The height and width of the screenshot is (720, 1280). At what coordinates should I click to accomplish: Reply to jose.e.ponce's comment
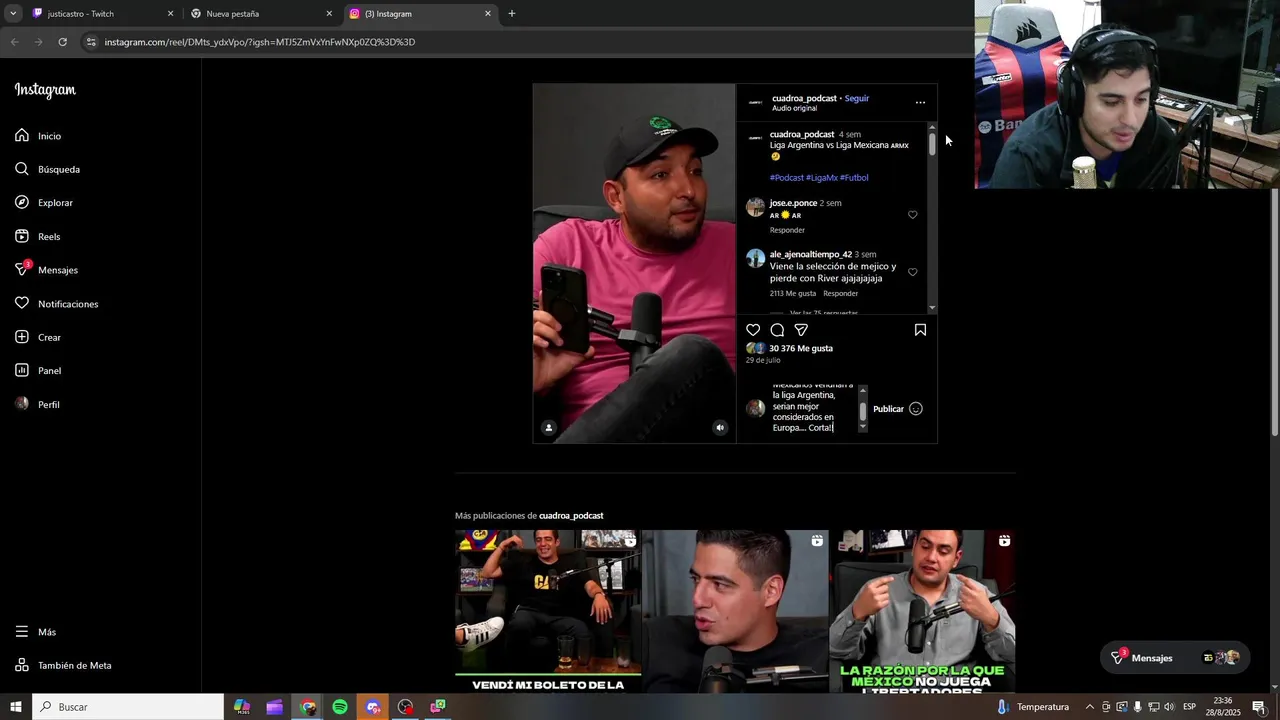787,230
